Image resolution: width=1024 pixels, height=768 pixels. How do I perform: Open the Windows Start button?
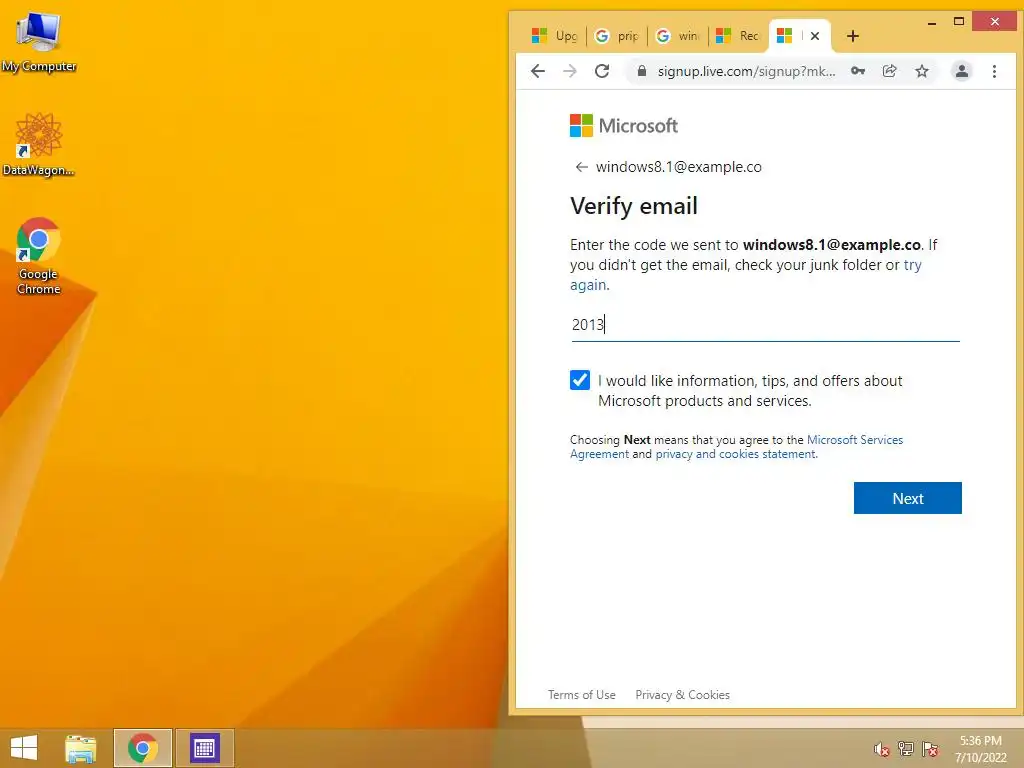[x=24, y=748]
